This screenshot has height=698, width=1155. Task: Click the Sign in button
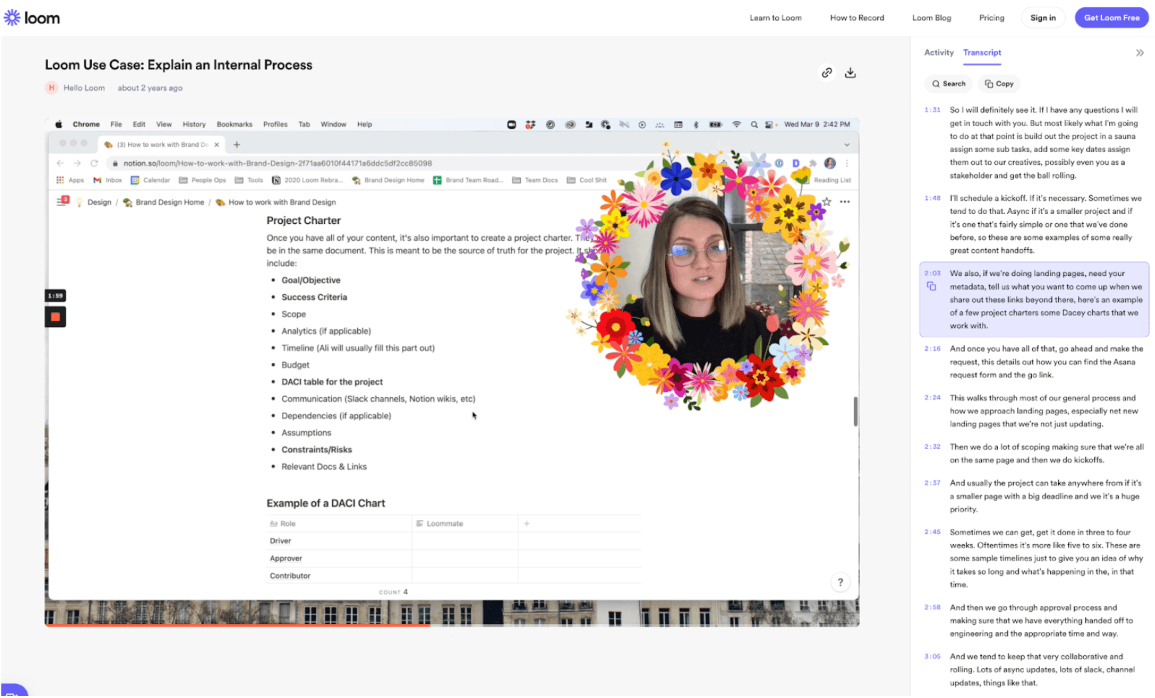1042,17
